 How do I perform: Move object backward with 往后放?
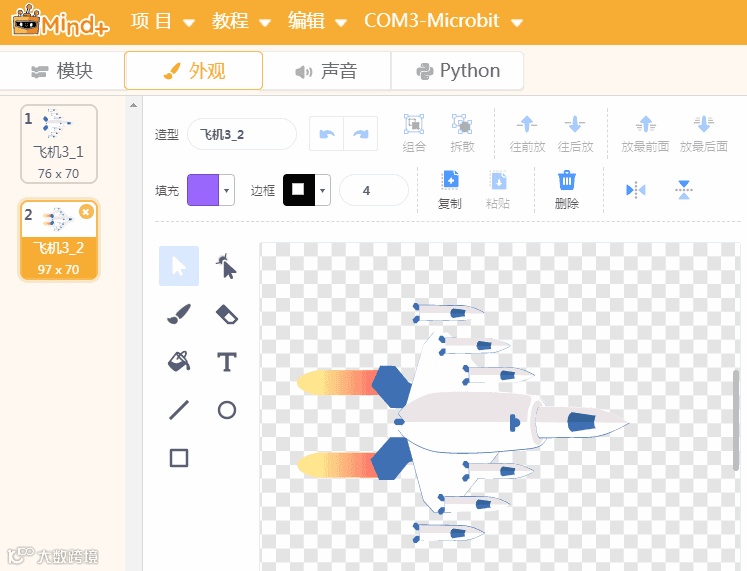575,133
